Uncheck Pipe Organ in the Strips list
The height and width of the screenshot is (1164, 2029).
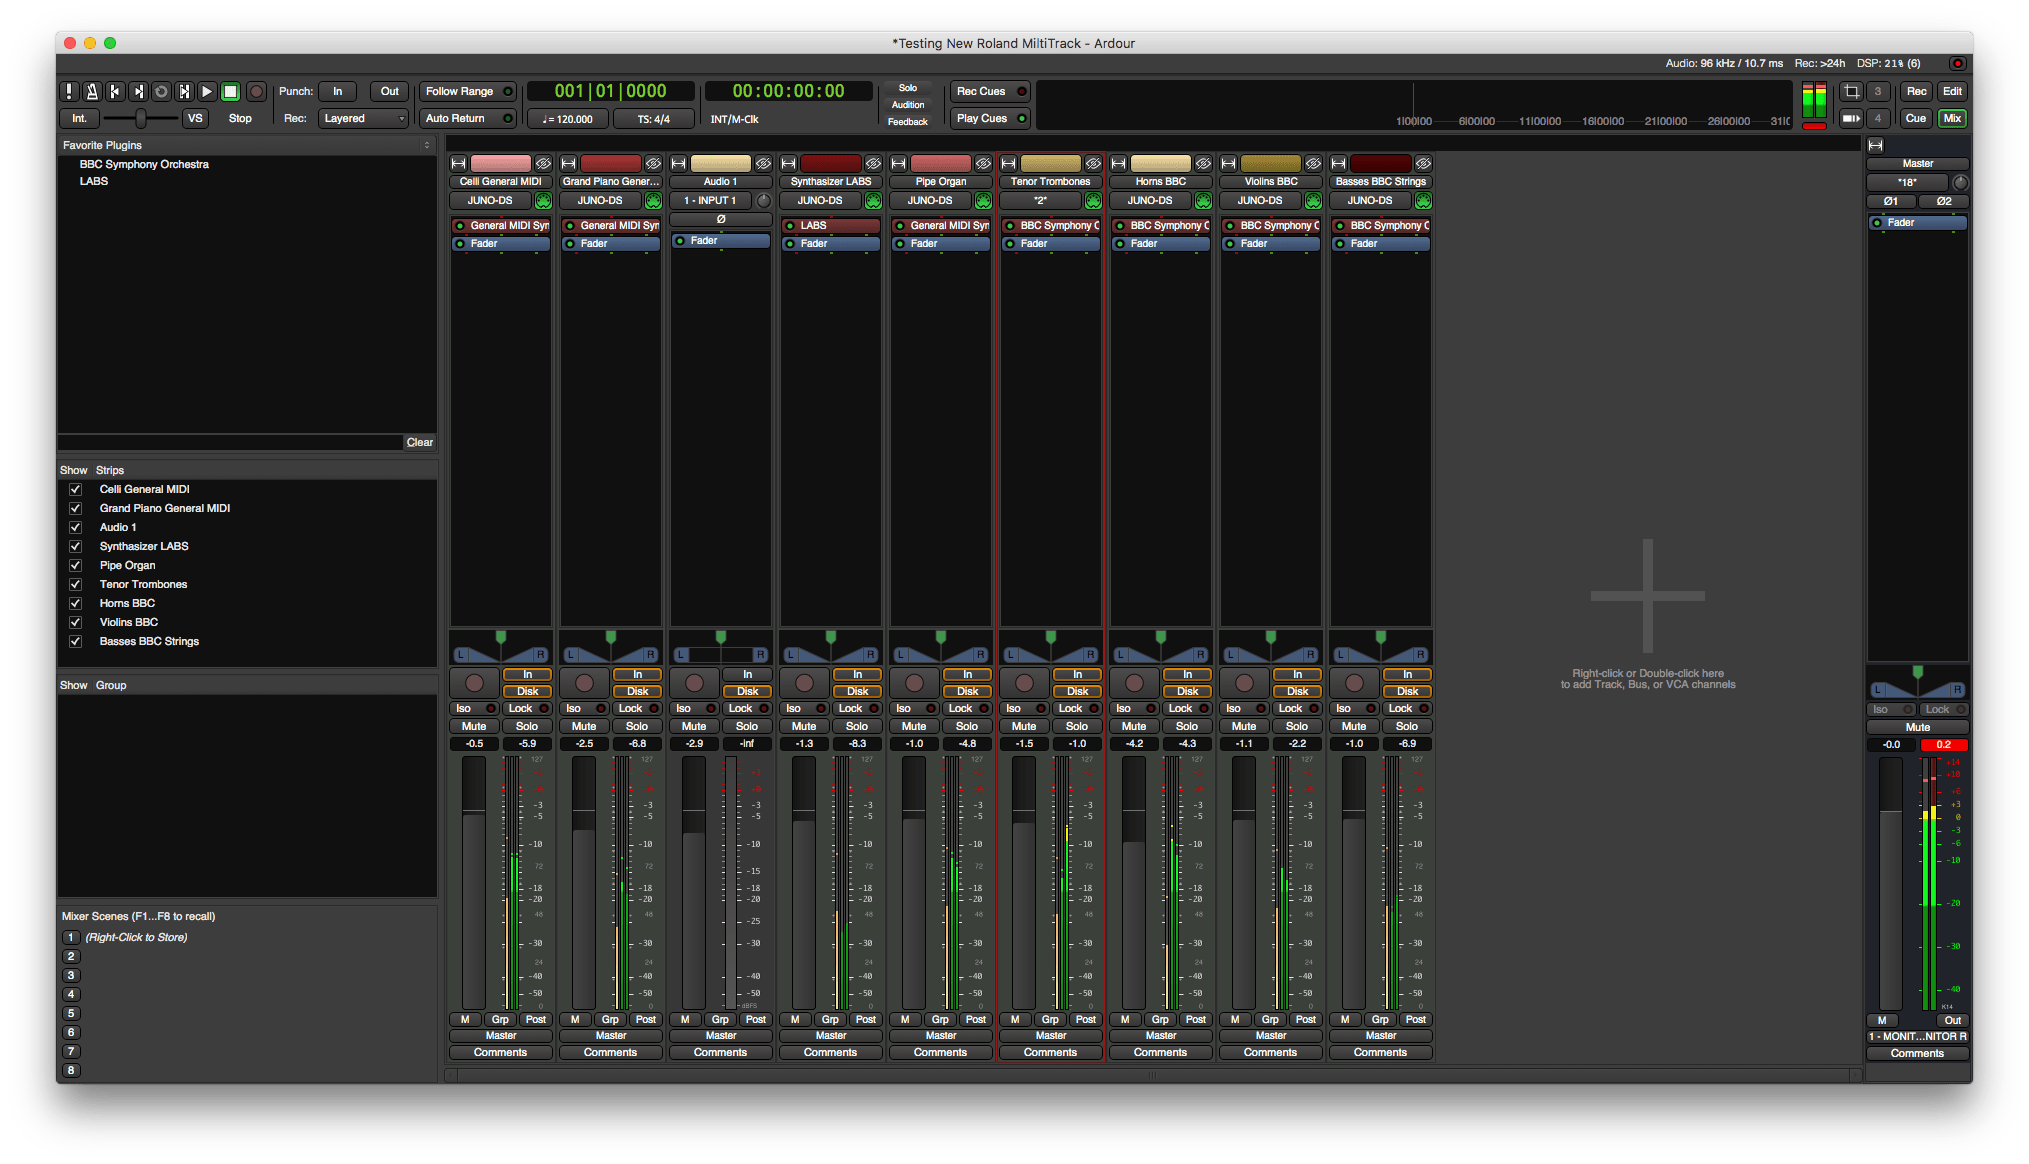pos(75,565)
